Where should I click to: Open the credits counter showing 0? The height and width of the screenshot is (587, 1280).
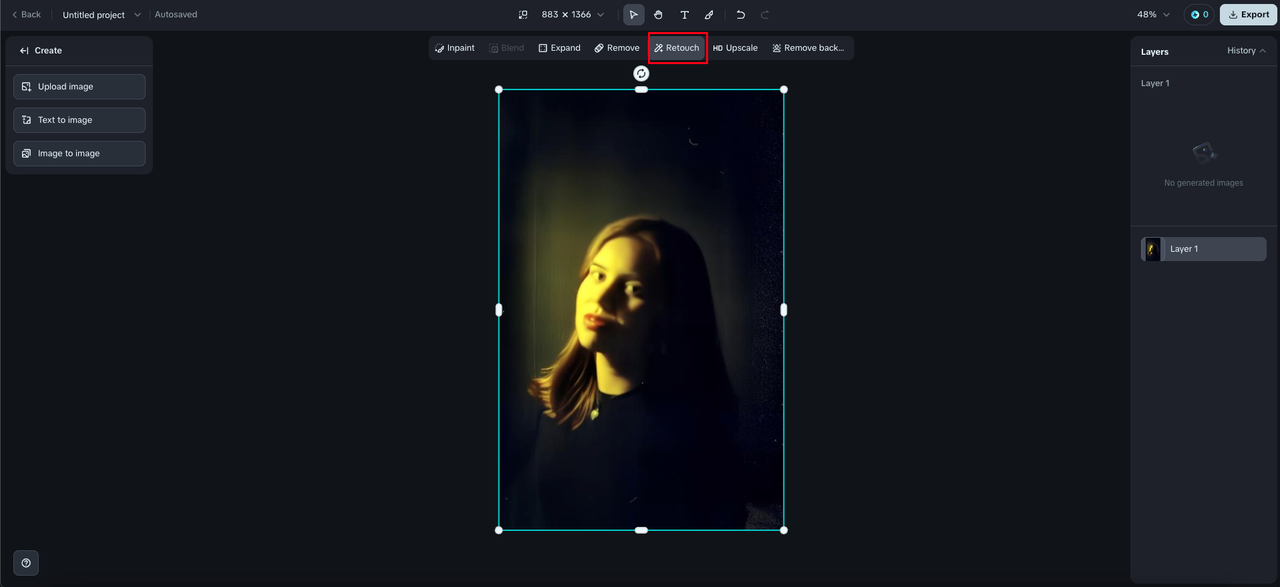coord(1199,15)
